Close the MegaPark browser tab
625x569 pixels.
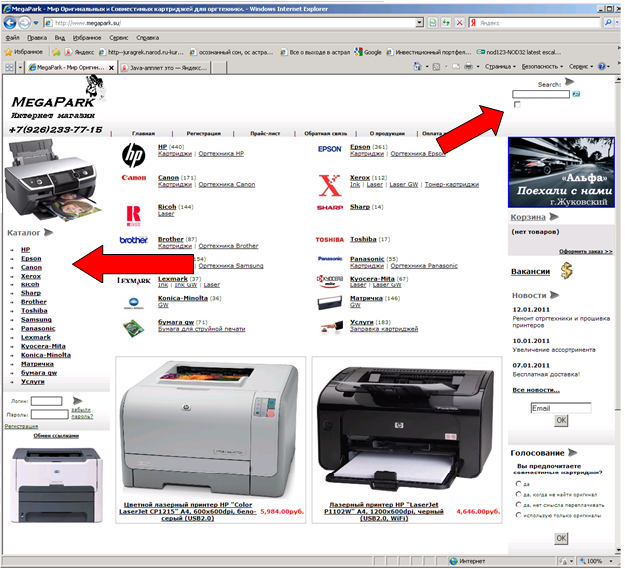click(x=112, y=68)
